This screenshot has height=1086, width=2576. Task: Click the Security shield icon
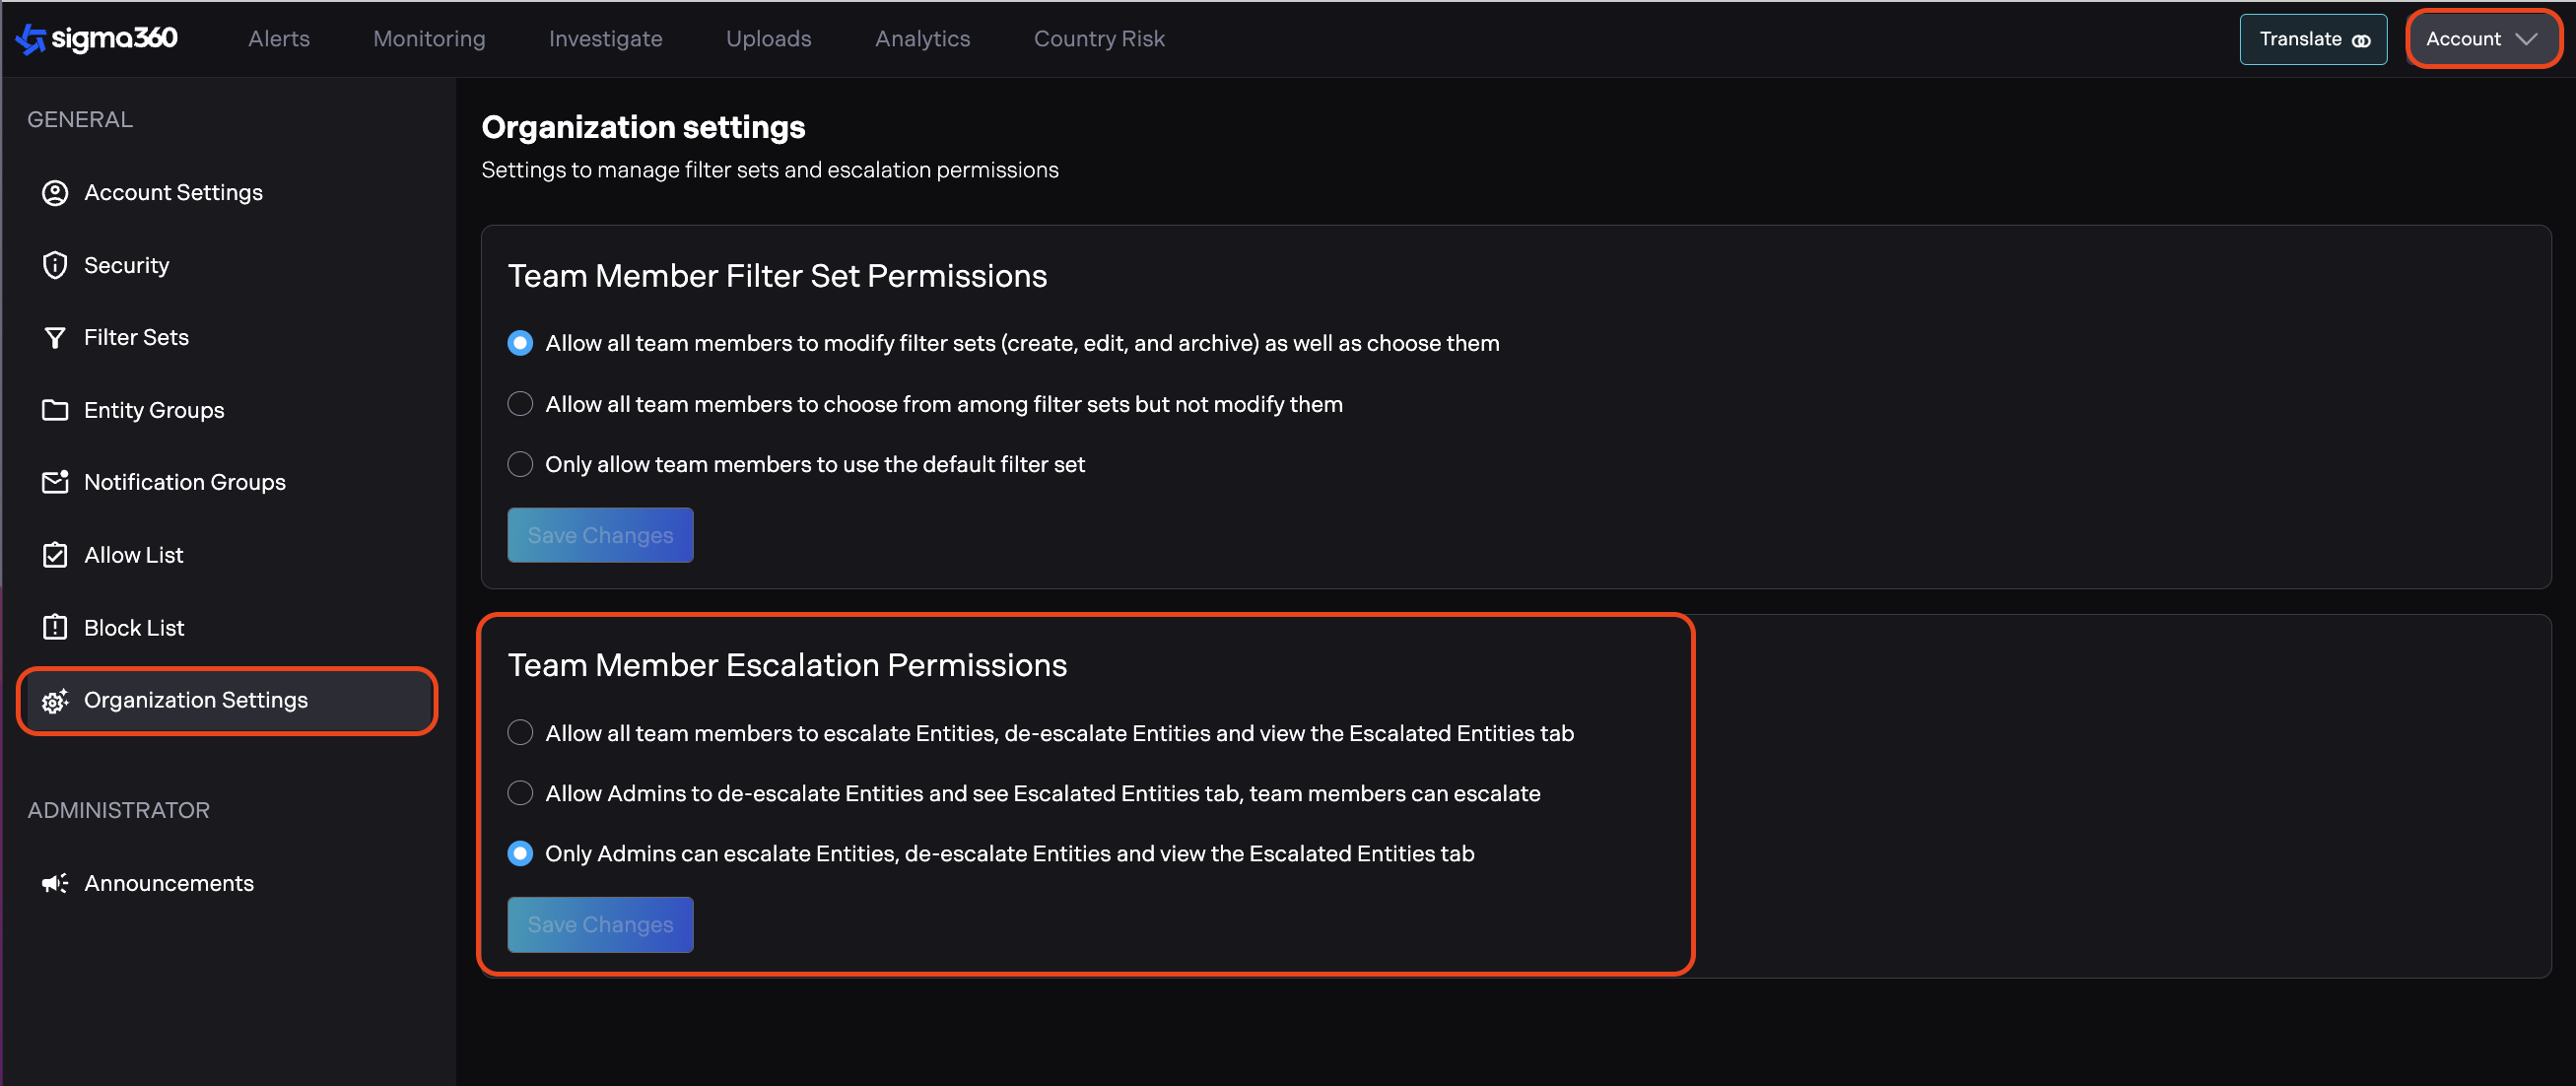click(x=55, y=265)
